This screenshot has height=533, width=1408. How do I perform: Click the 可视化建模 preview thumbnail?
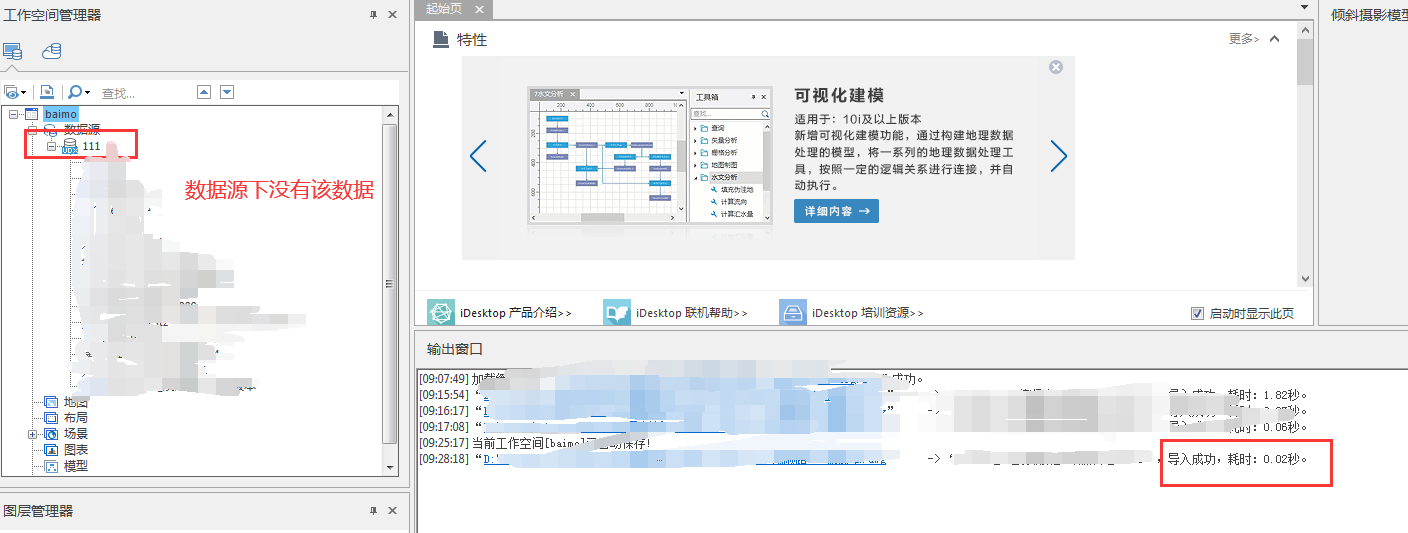tap(650, 155)
